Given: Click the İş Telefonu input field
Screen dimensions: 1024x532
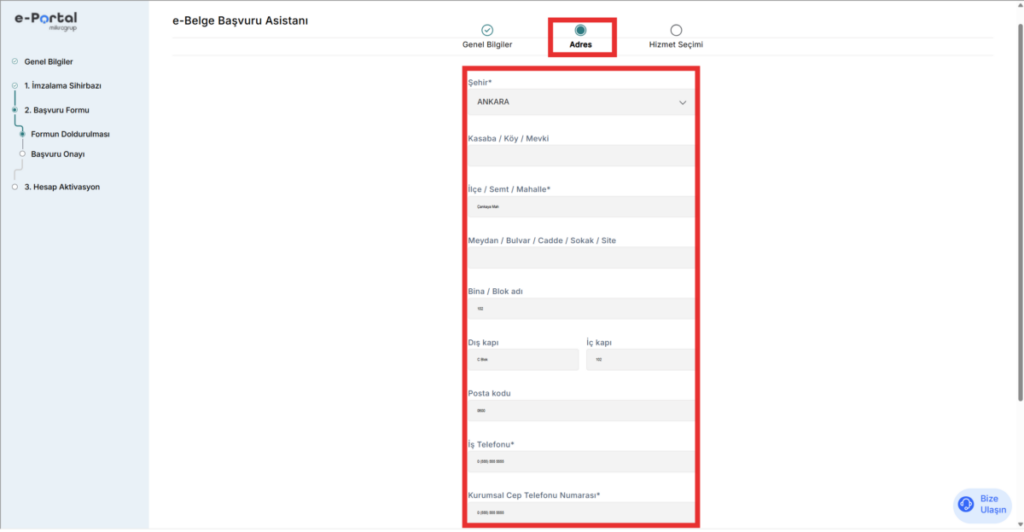Looking at the screenshot, I should coord(581,461).
